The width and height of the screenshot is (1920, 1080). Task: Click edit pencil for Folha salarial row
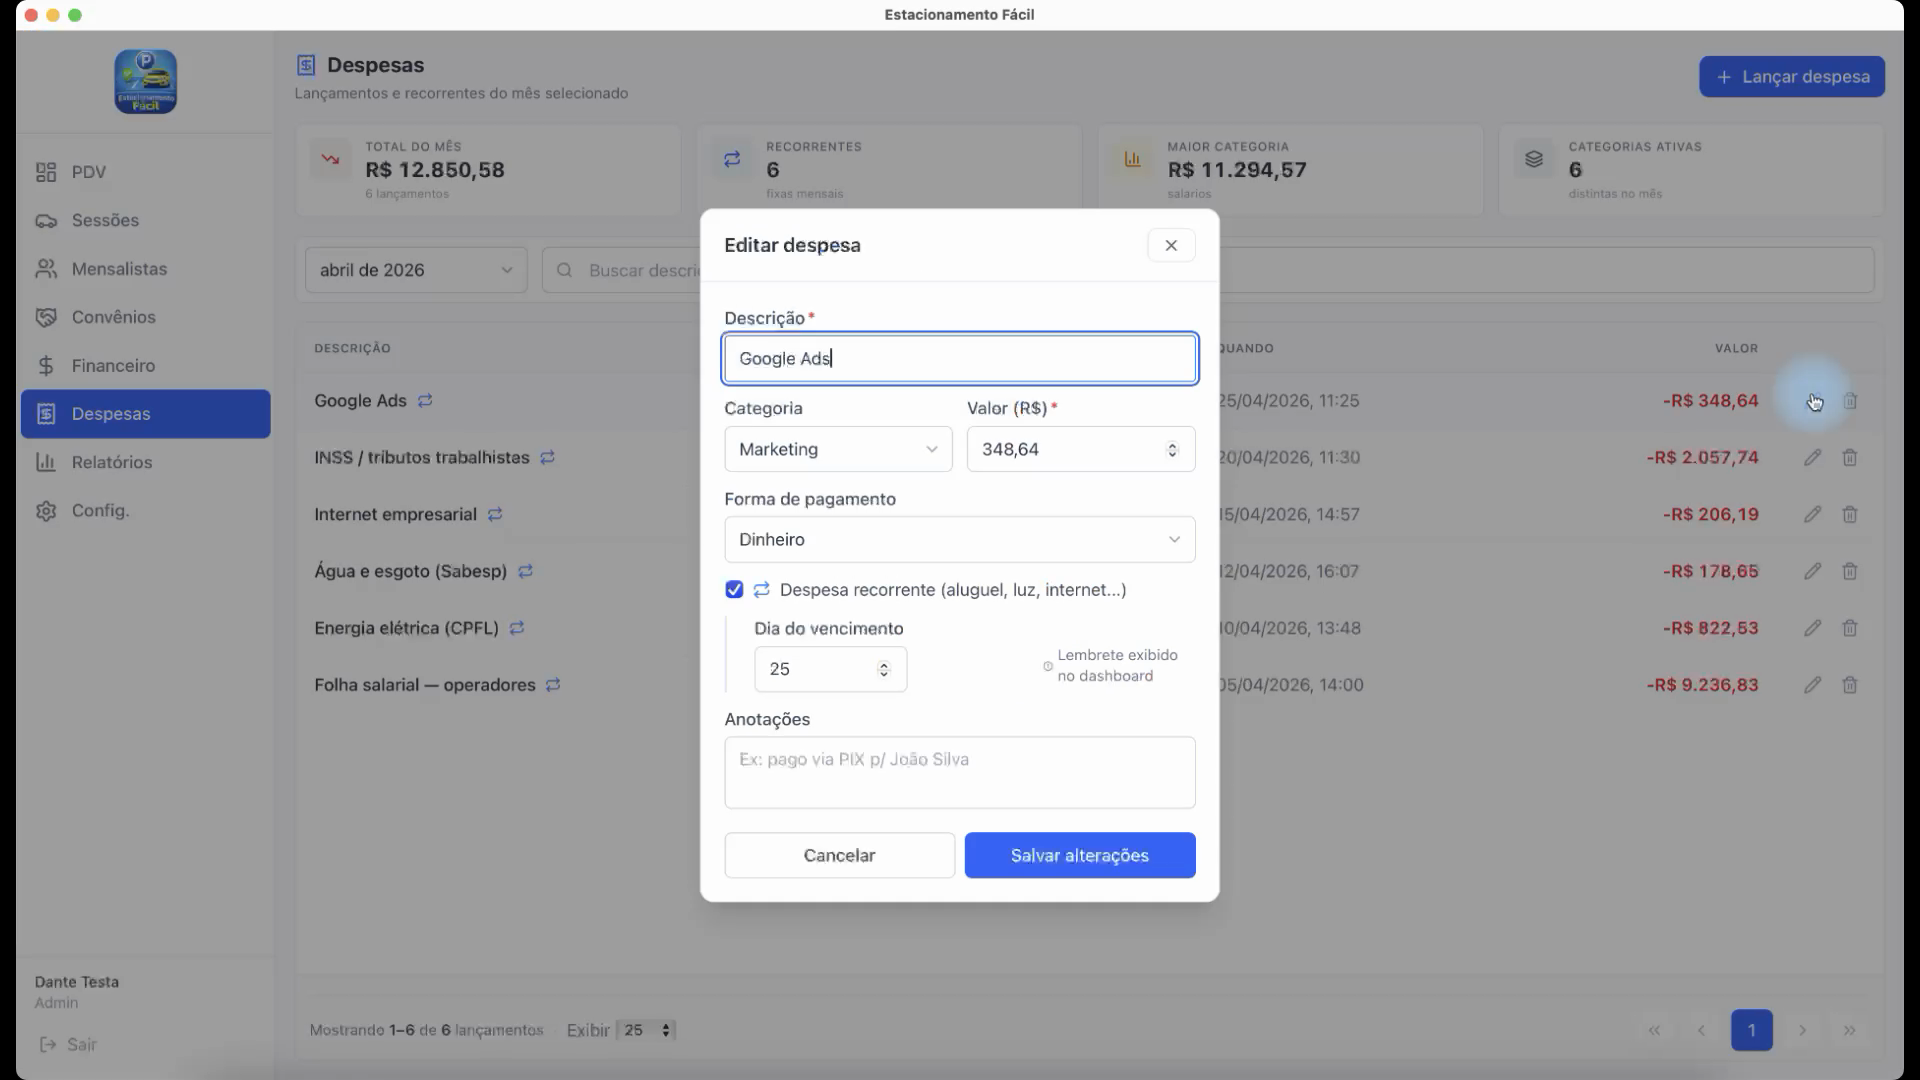pos(1812,685)
